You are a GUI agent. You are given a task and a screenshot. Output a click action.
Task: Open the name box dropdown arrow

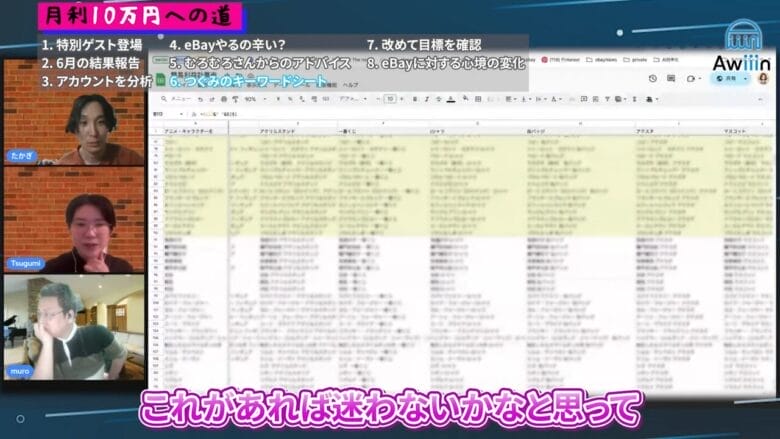point(181,114)
